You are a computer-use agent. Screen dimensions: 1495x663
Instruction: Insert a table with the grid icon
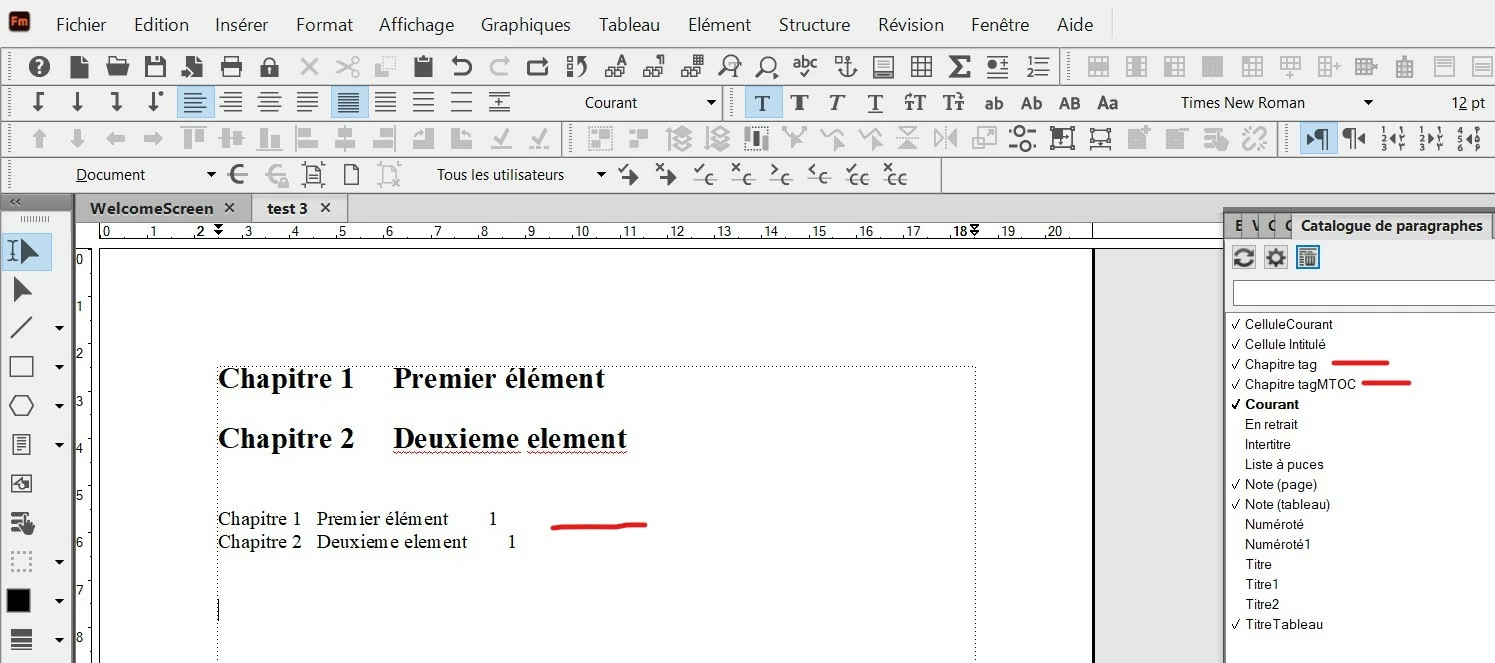(x=921, y=67)
